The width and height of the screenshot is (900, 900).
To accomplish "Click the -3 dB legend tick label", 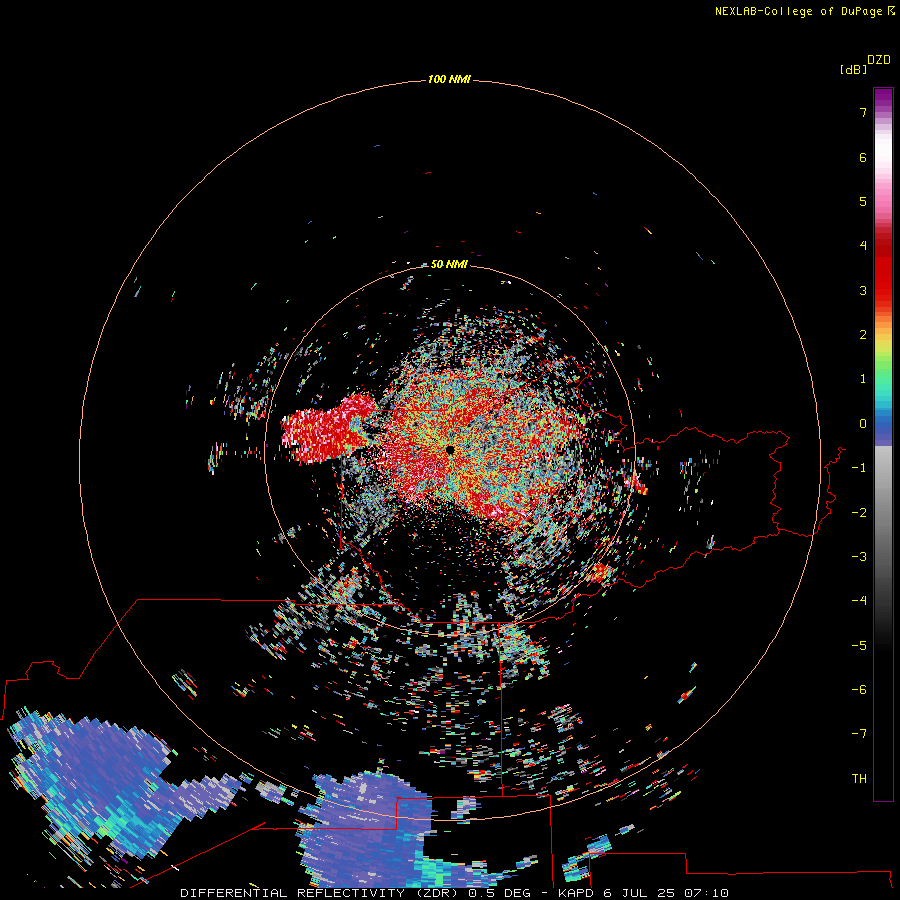I will 859,557.
